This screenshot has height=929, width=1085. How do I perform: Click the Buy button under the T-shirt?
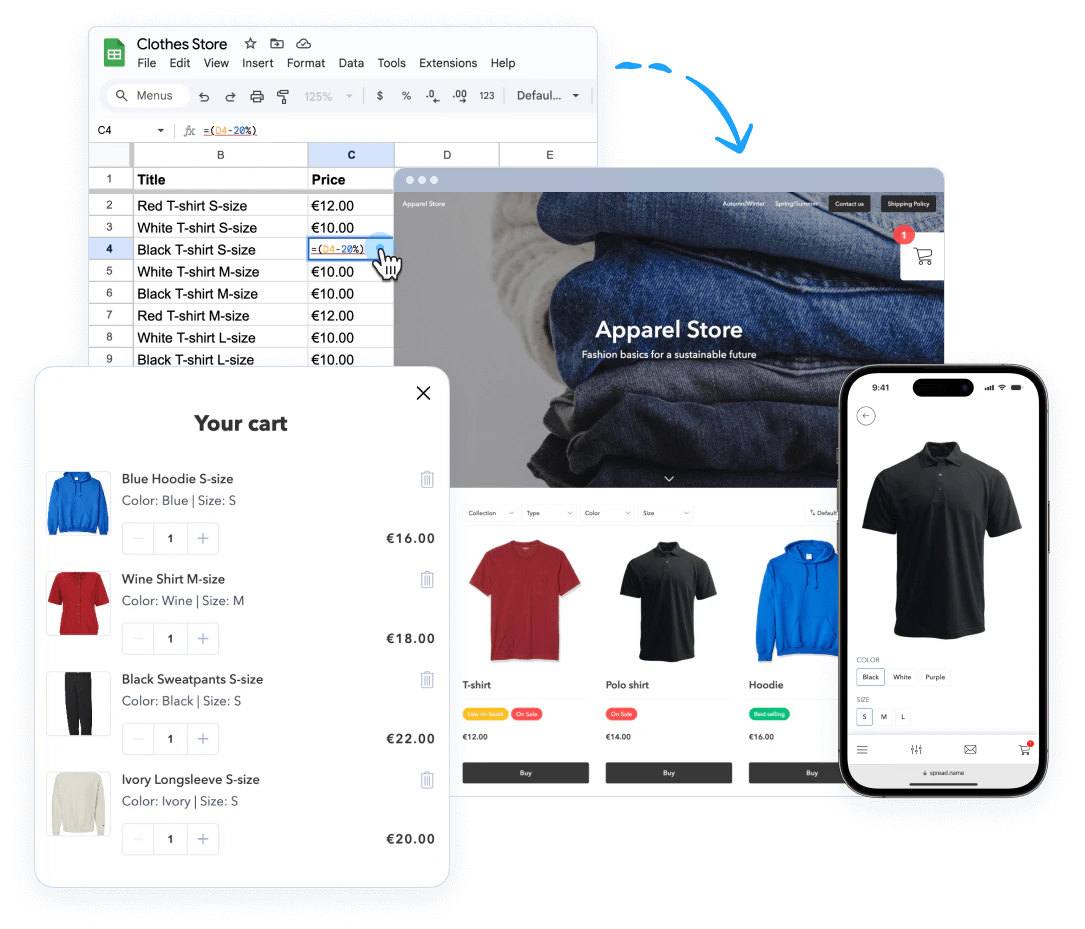[x=525, y=772]
